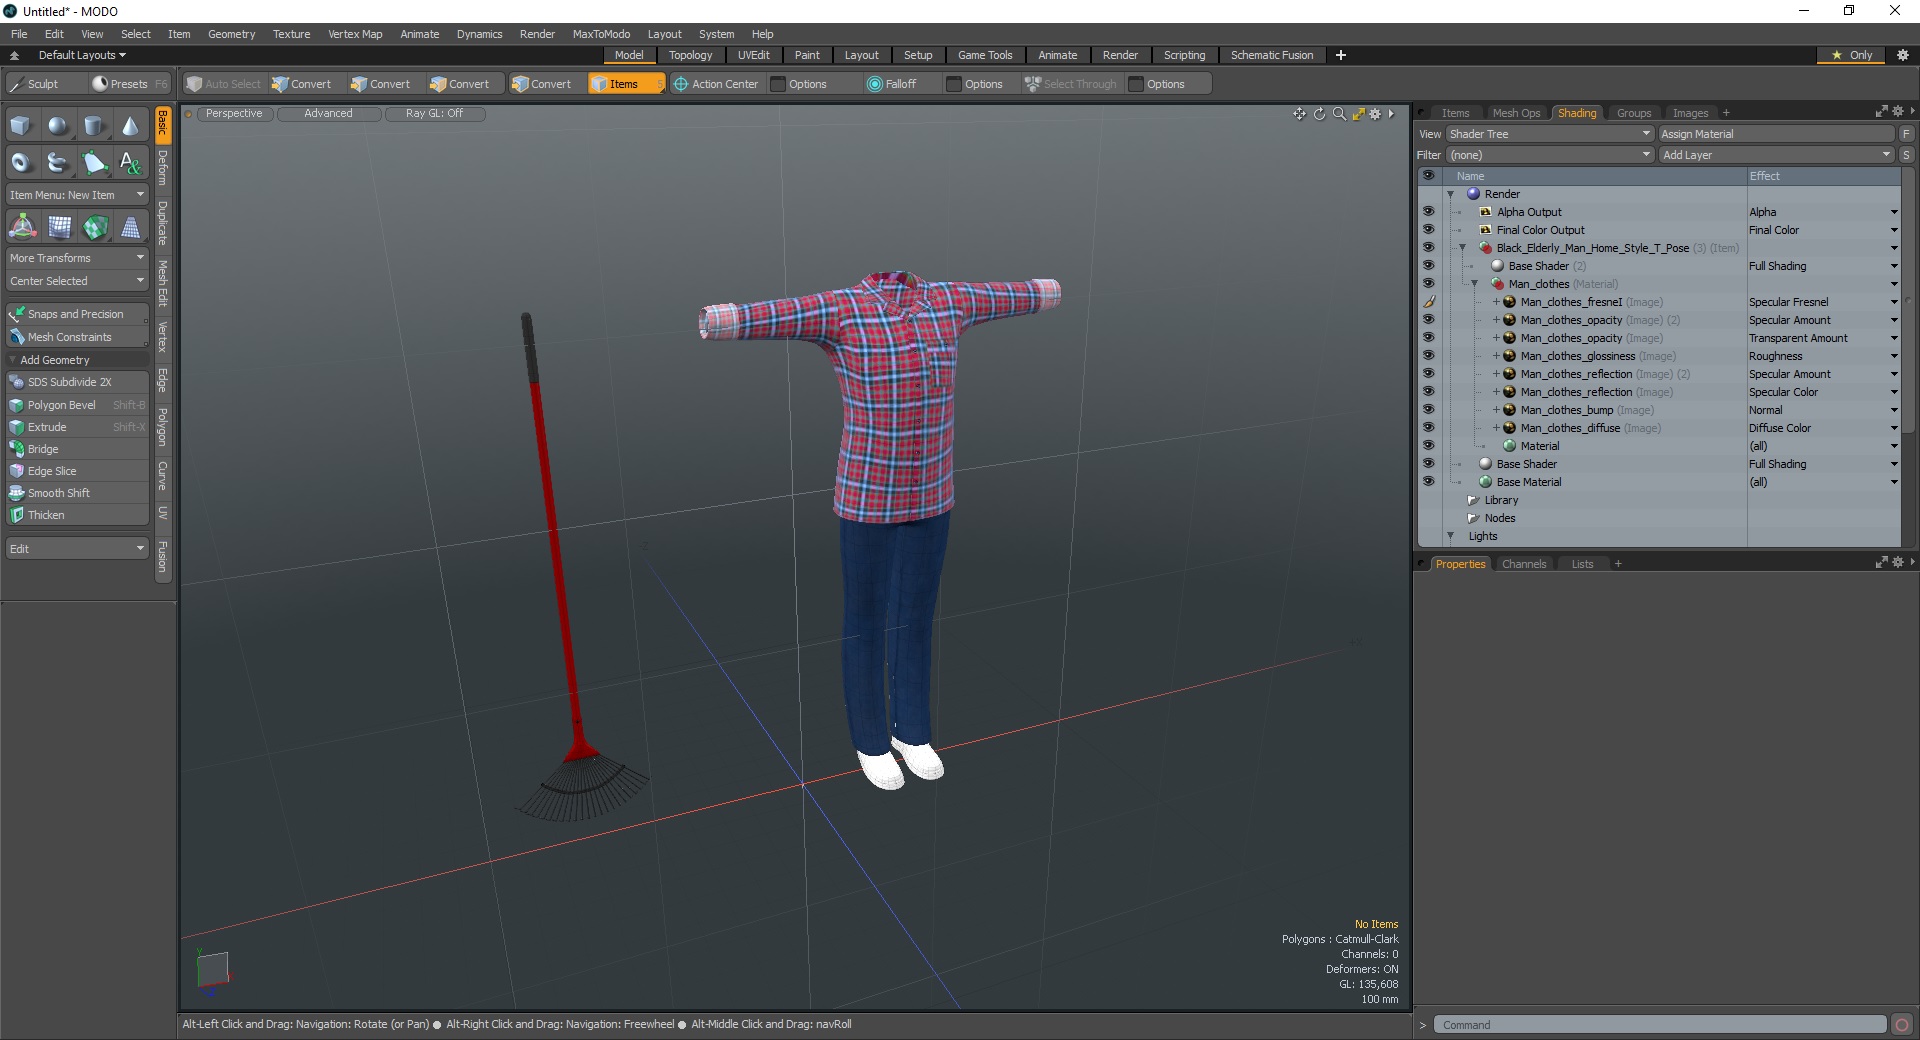This screenshot has width=1920, height=1040.
Task: Toggle the Only star layout button
Action: (x=1852, y=55)
